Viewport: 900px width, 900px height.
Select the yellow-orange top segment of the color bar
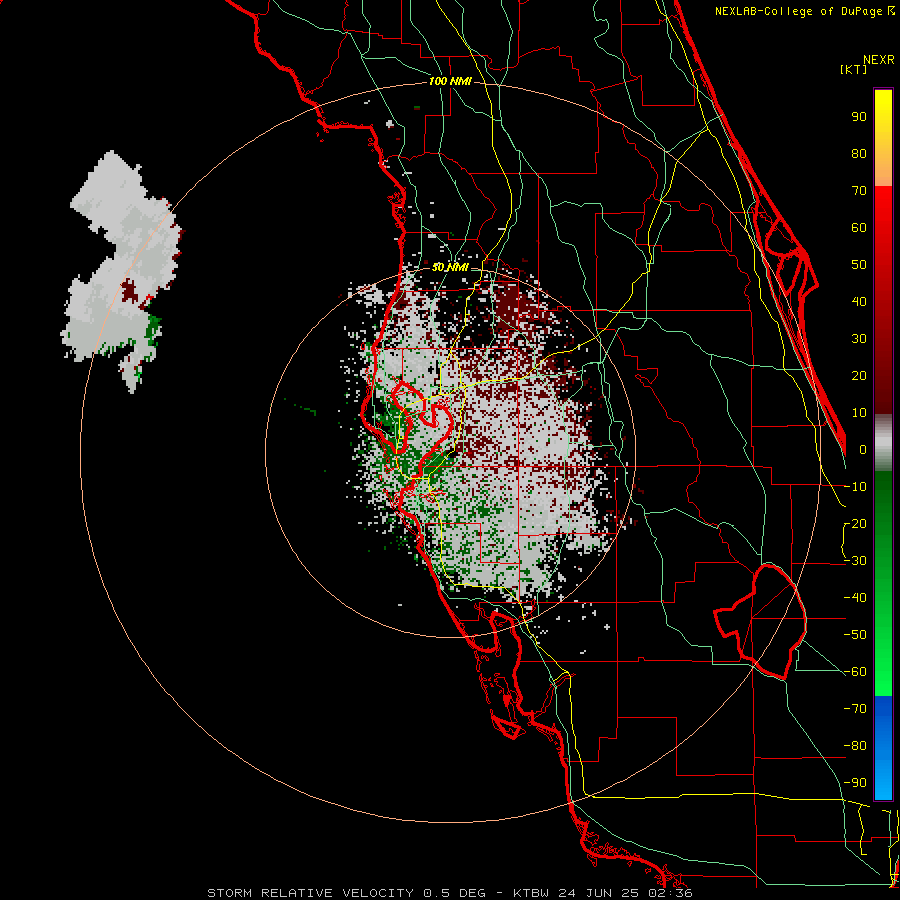point(883,138)
